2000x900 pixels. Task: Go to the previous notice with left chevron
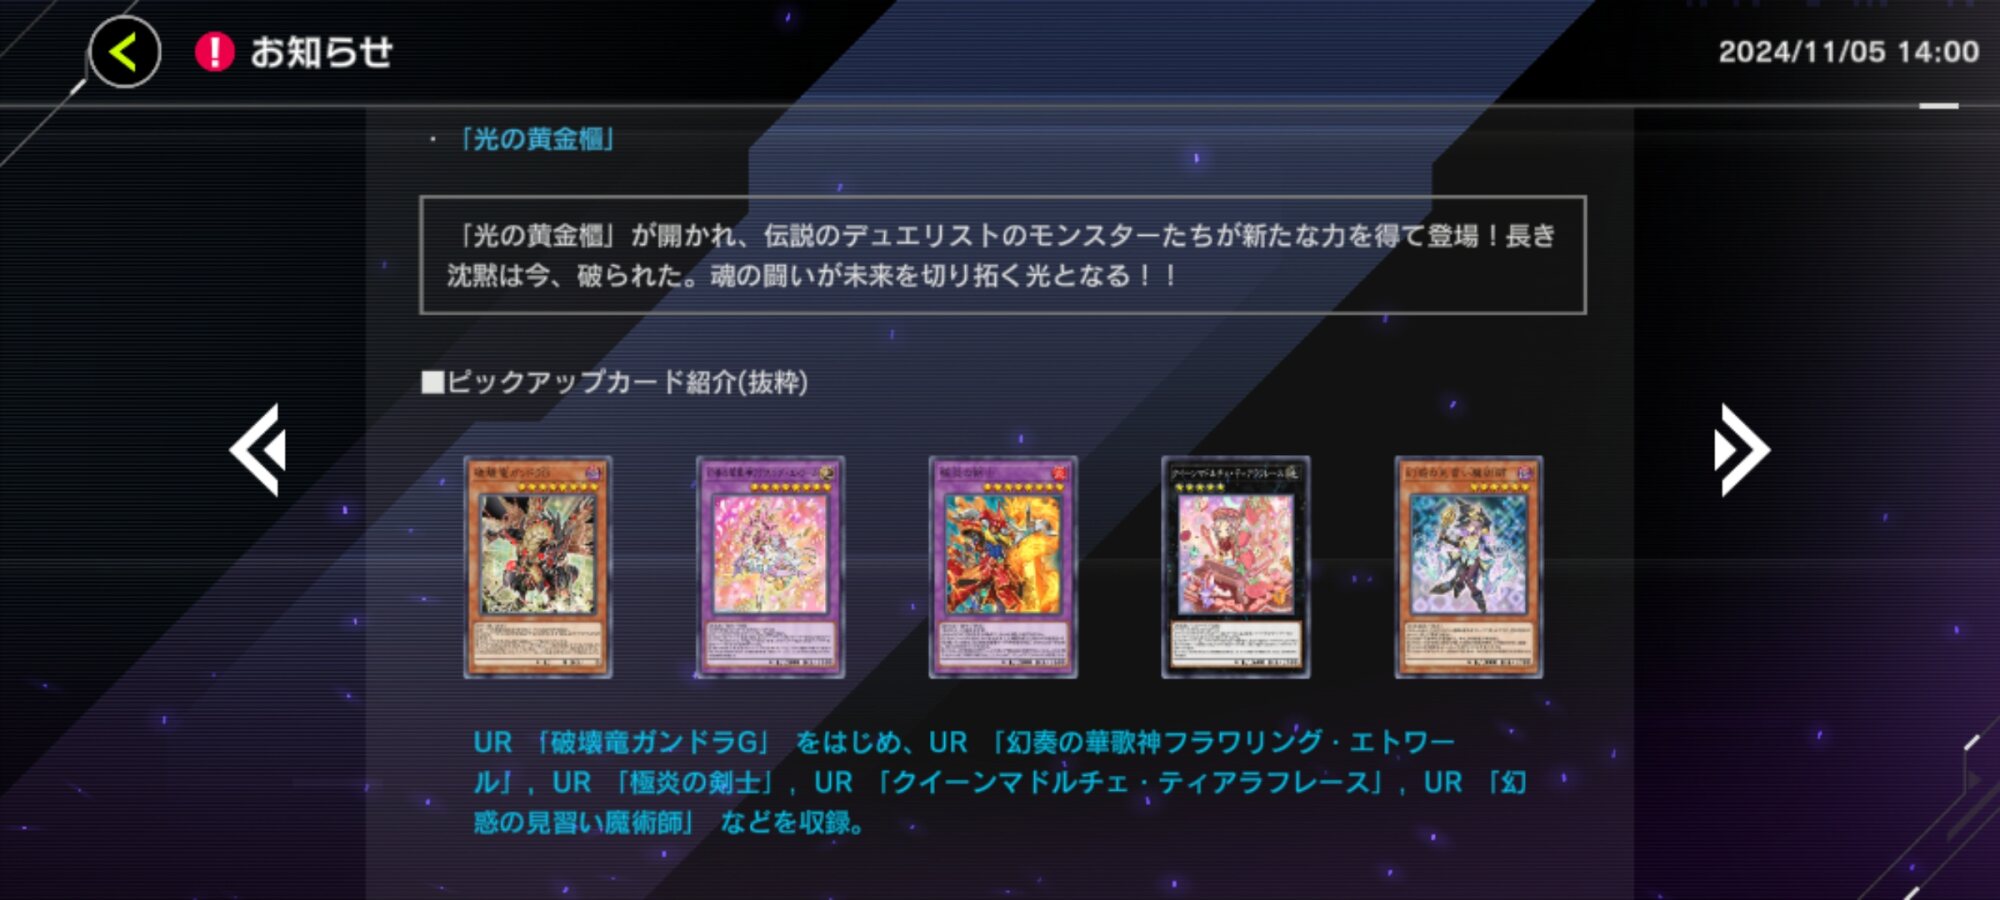pyautogui.click(x=259, y=450)
